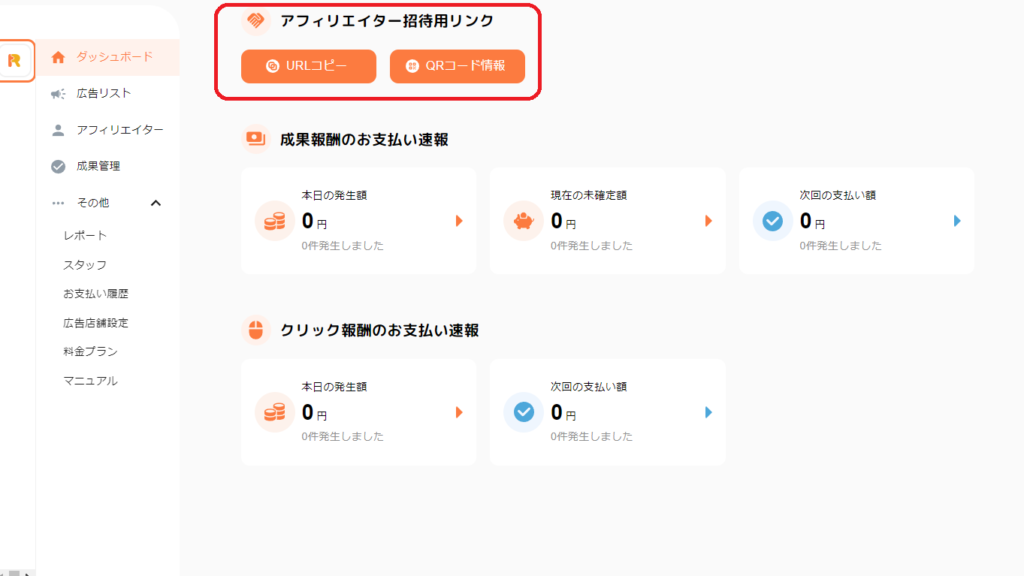Click the piggy bank icon in 現在の未確定額
The height and width of the screenshot is (576, 1024).
521,221
